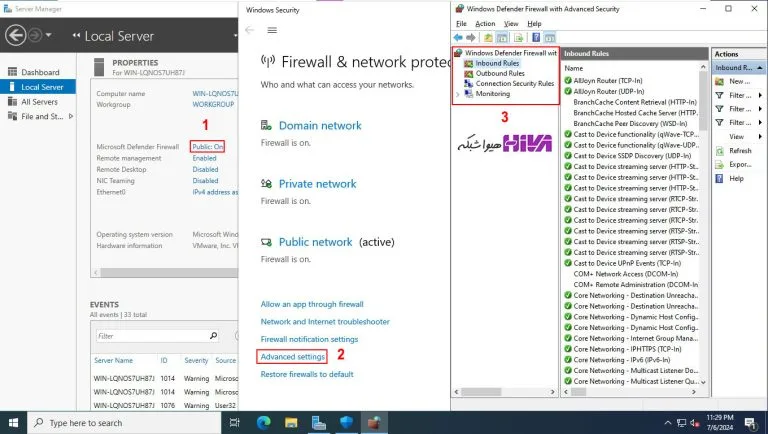Click the magnifier icon in Events filter
768x434 pixels.
[213, 336]
